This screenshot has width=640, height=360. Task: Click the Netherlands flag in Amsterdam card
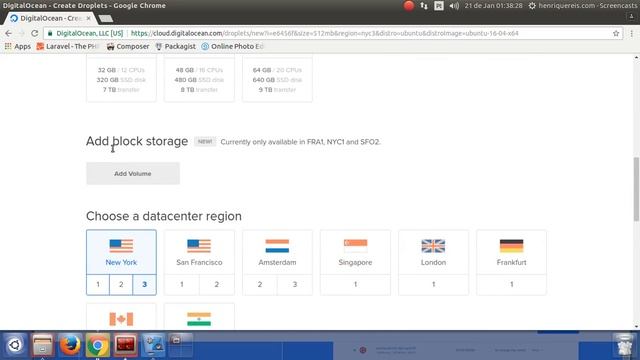(277, 246)
